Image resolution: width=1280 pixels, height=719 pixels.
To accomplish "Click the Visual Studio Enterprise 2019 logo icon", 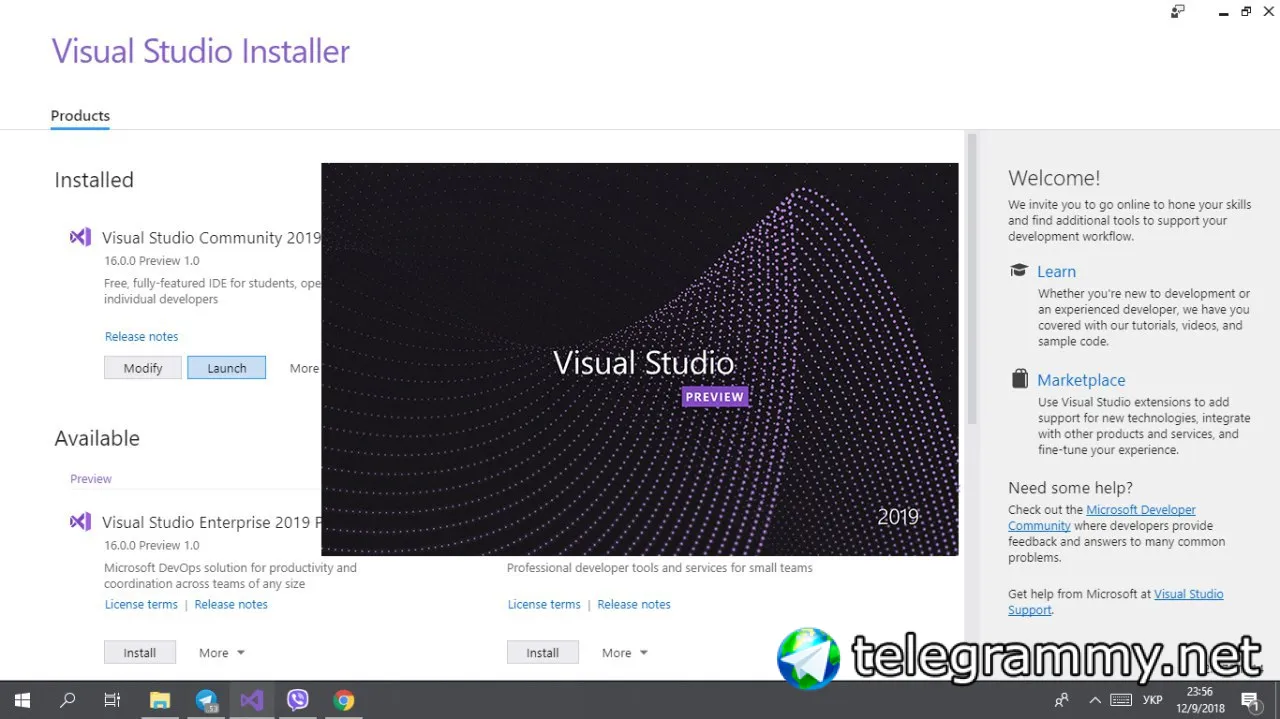I will [80, 522].
